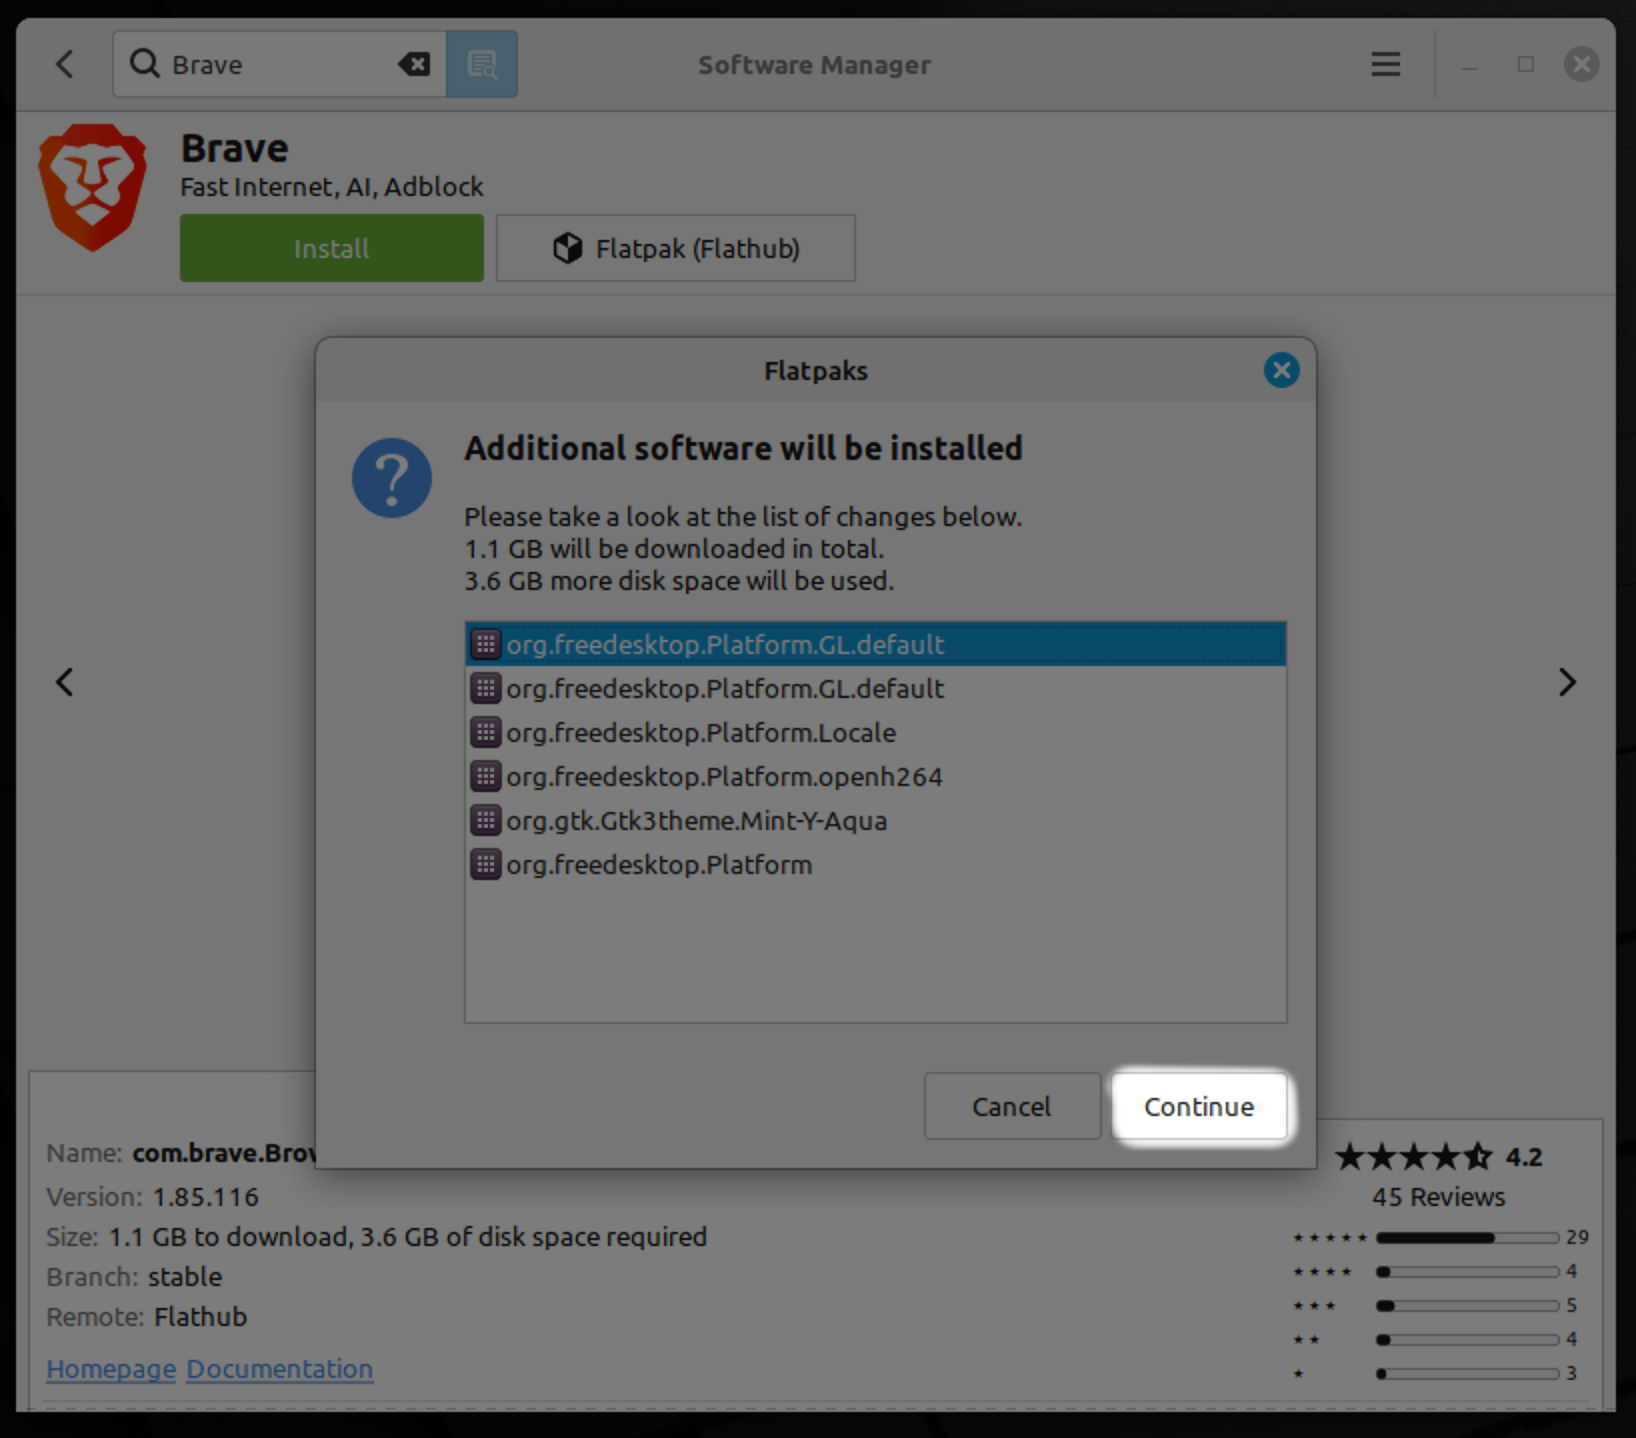Click the Remote: Flathub text
Viewport: 1636px width, 1438px height.
coord(146,1317)
